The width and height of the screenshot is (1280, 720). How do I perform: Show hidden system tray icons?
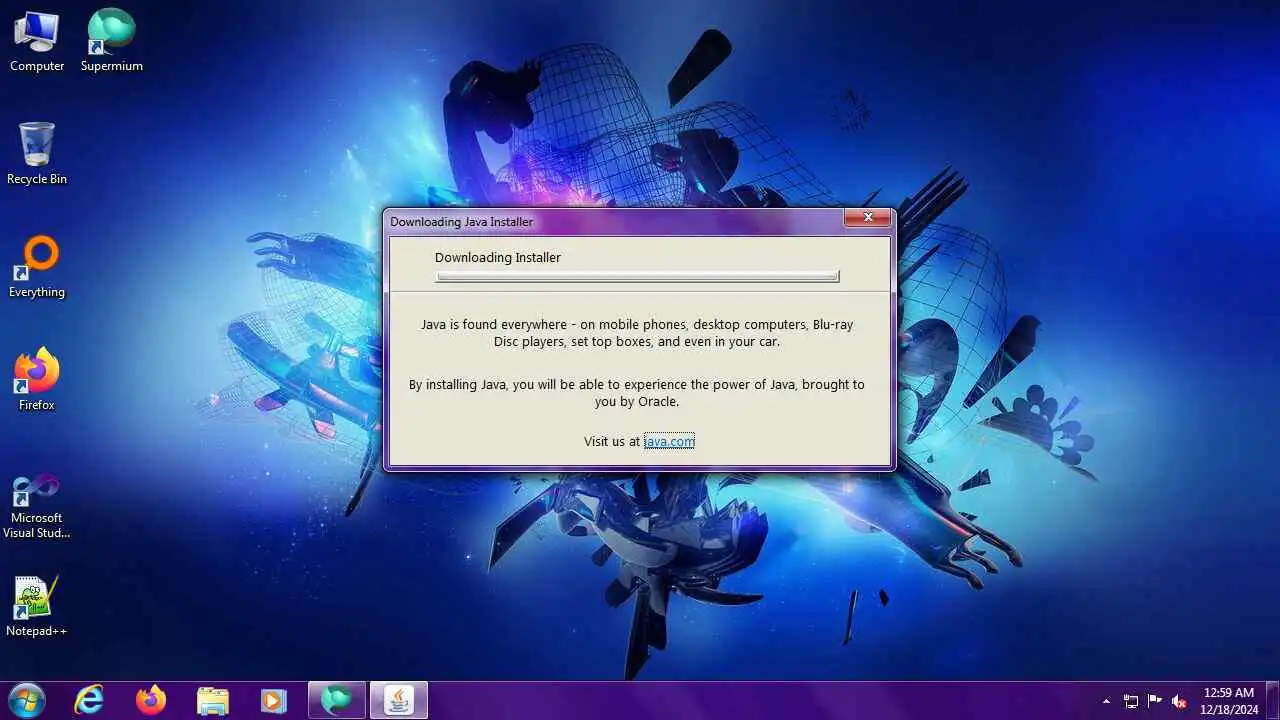pyautogui.click(x=1106, y=701)
